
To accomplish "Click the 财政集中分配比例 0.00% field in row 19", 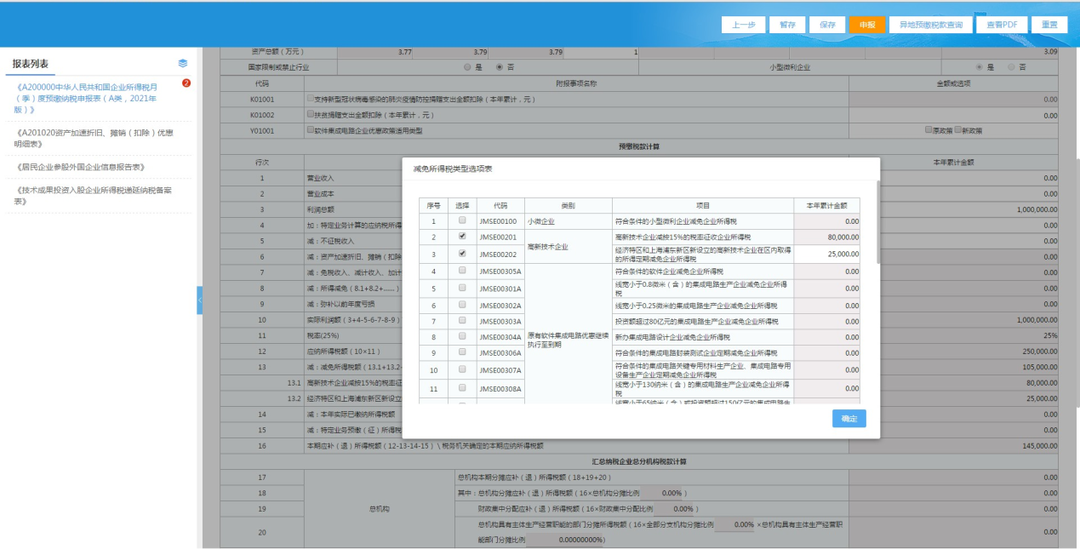I will coord(675,508).
